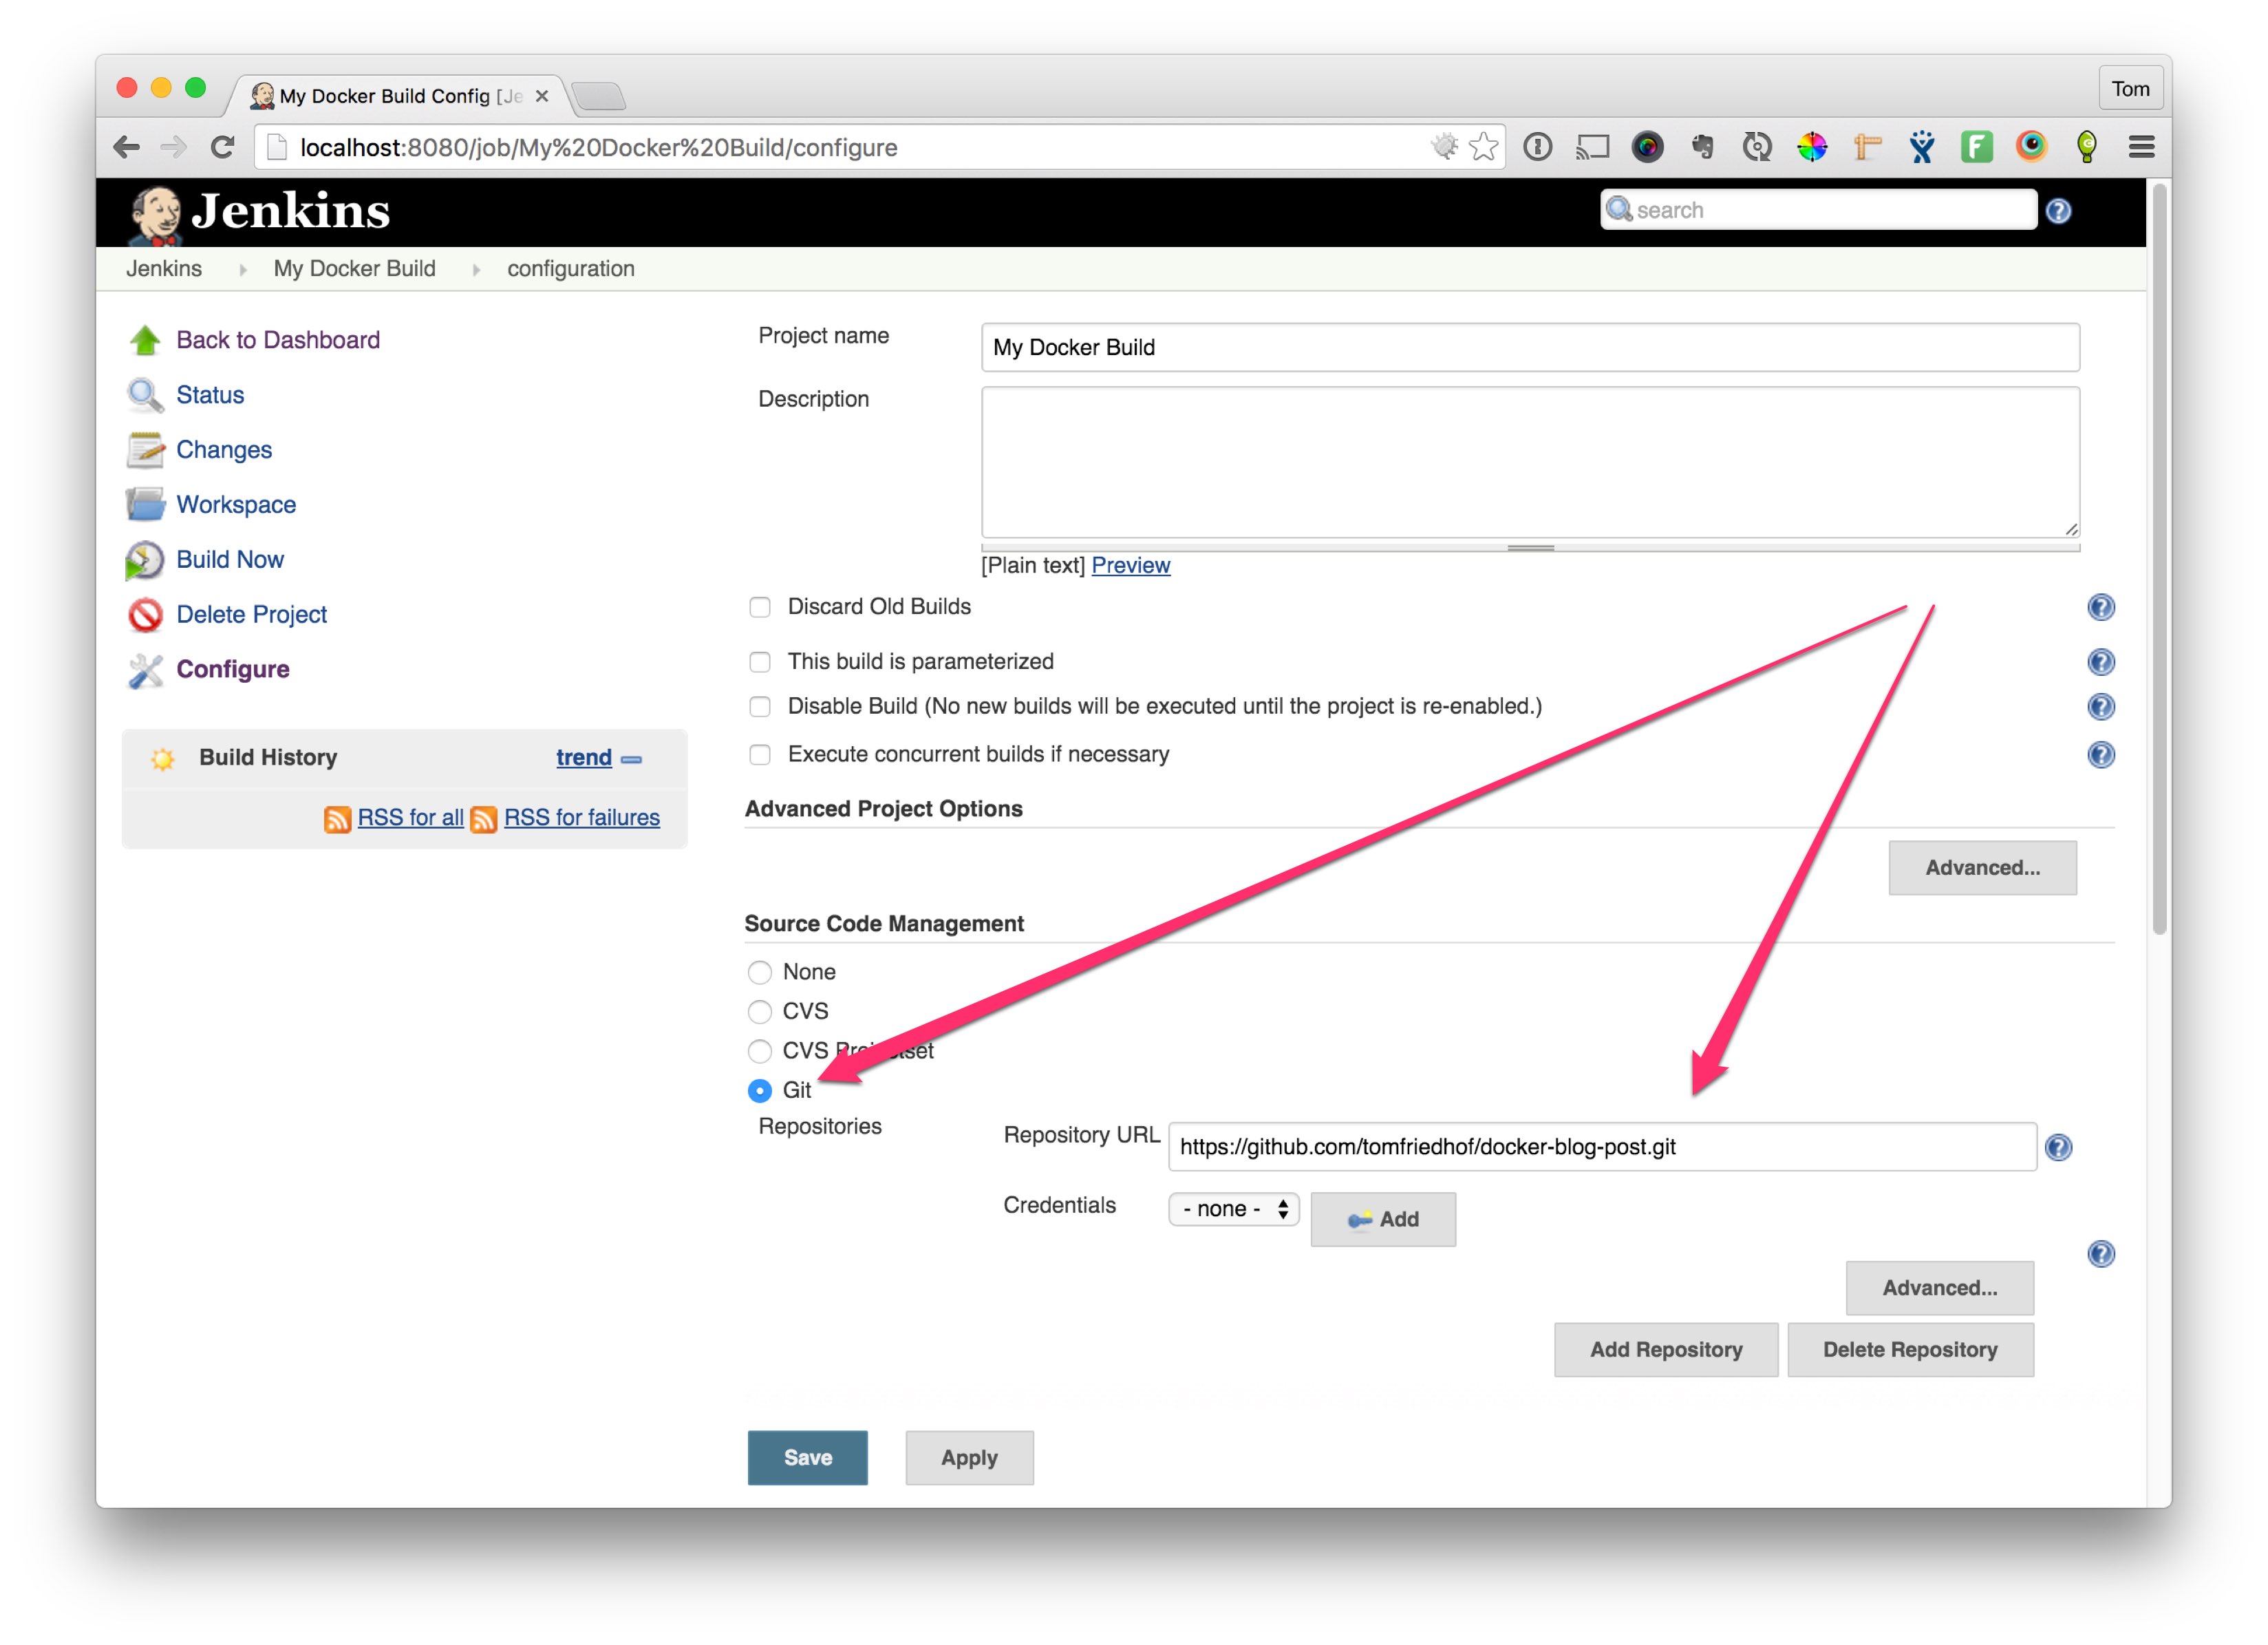Viewport: 2268px width, 1645px height.
Task: Click the lightbulb extension icon
Action: click(2086, 148)
